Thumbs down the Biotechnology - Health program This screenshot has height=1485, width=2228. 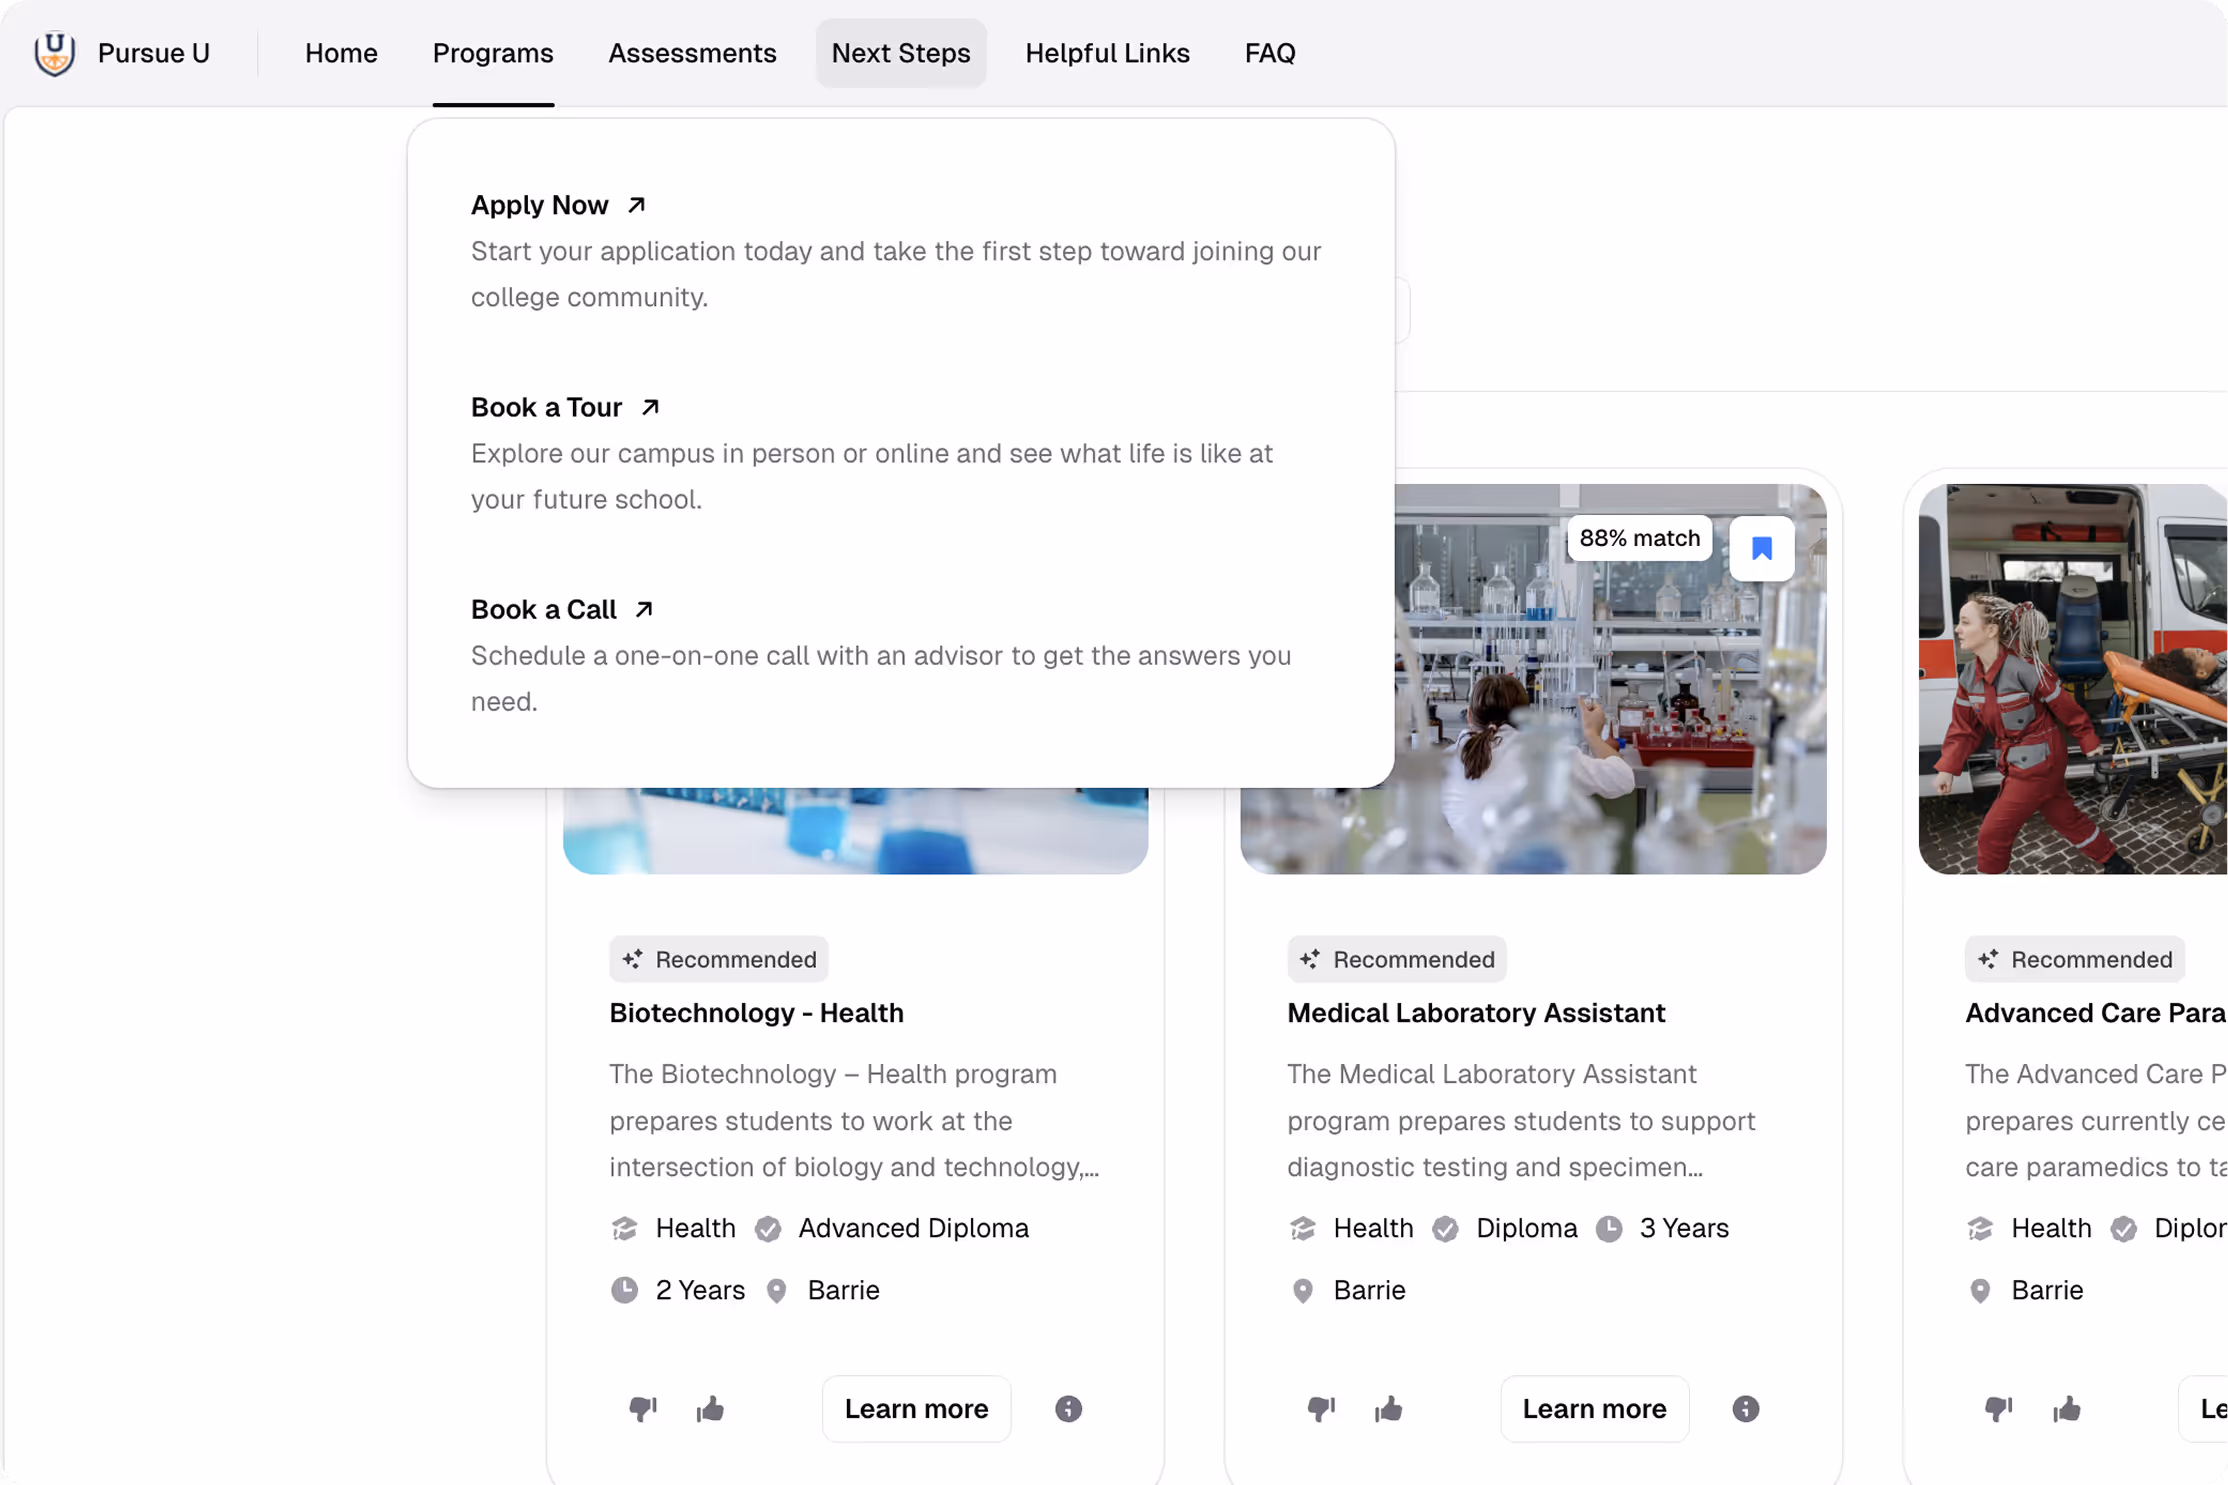click(642, 1409)
